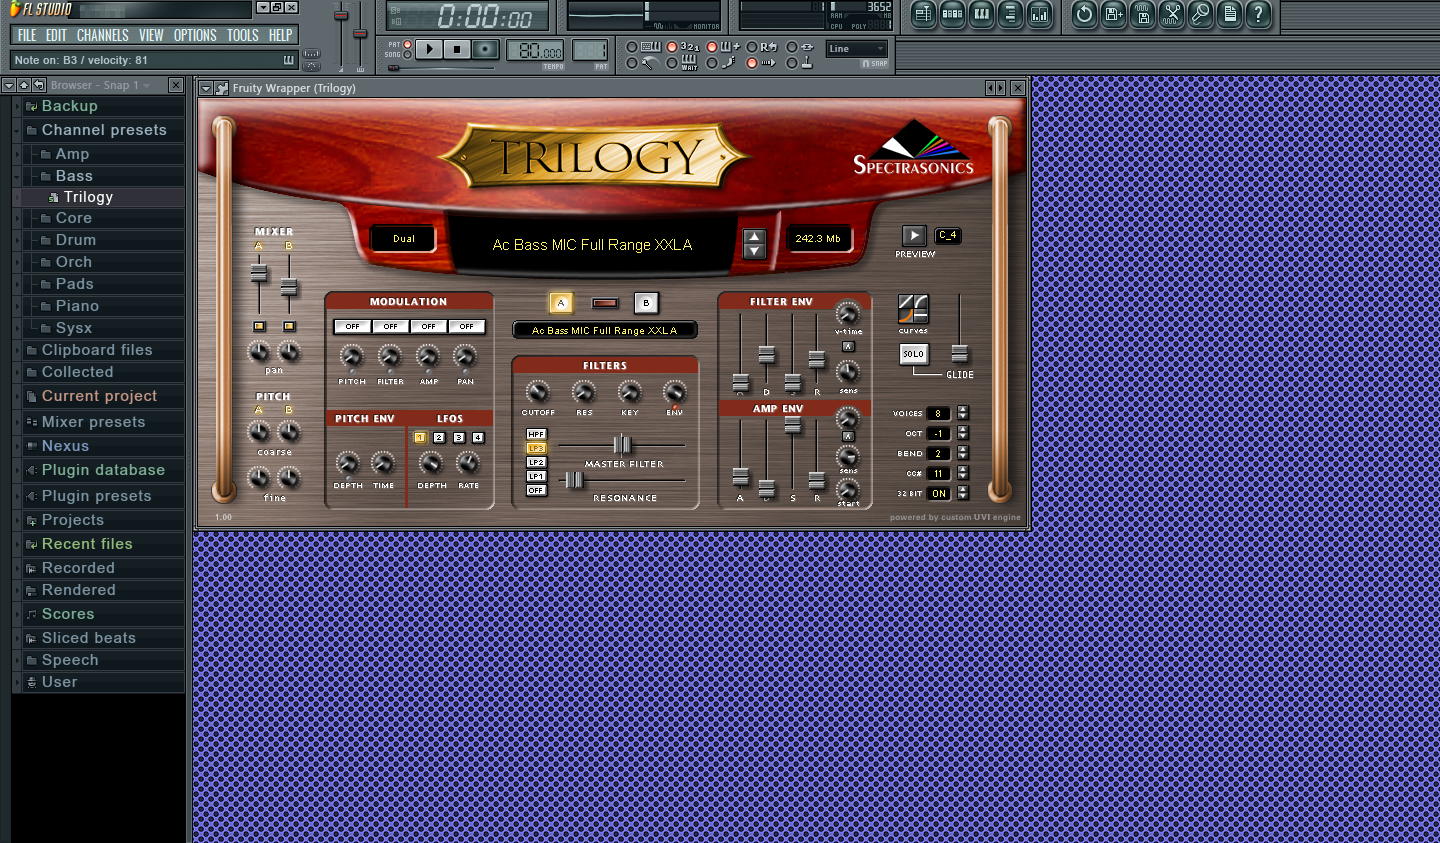Enable the HPF filter type
1440x843 pixels.
coord(536,434)
